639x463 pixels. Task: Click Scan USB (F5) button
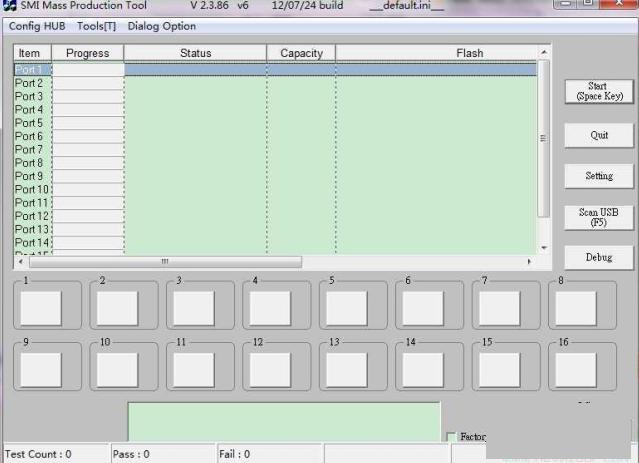[599, 217]
